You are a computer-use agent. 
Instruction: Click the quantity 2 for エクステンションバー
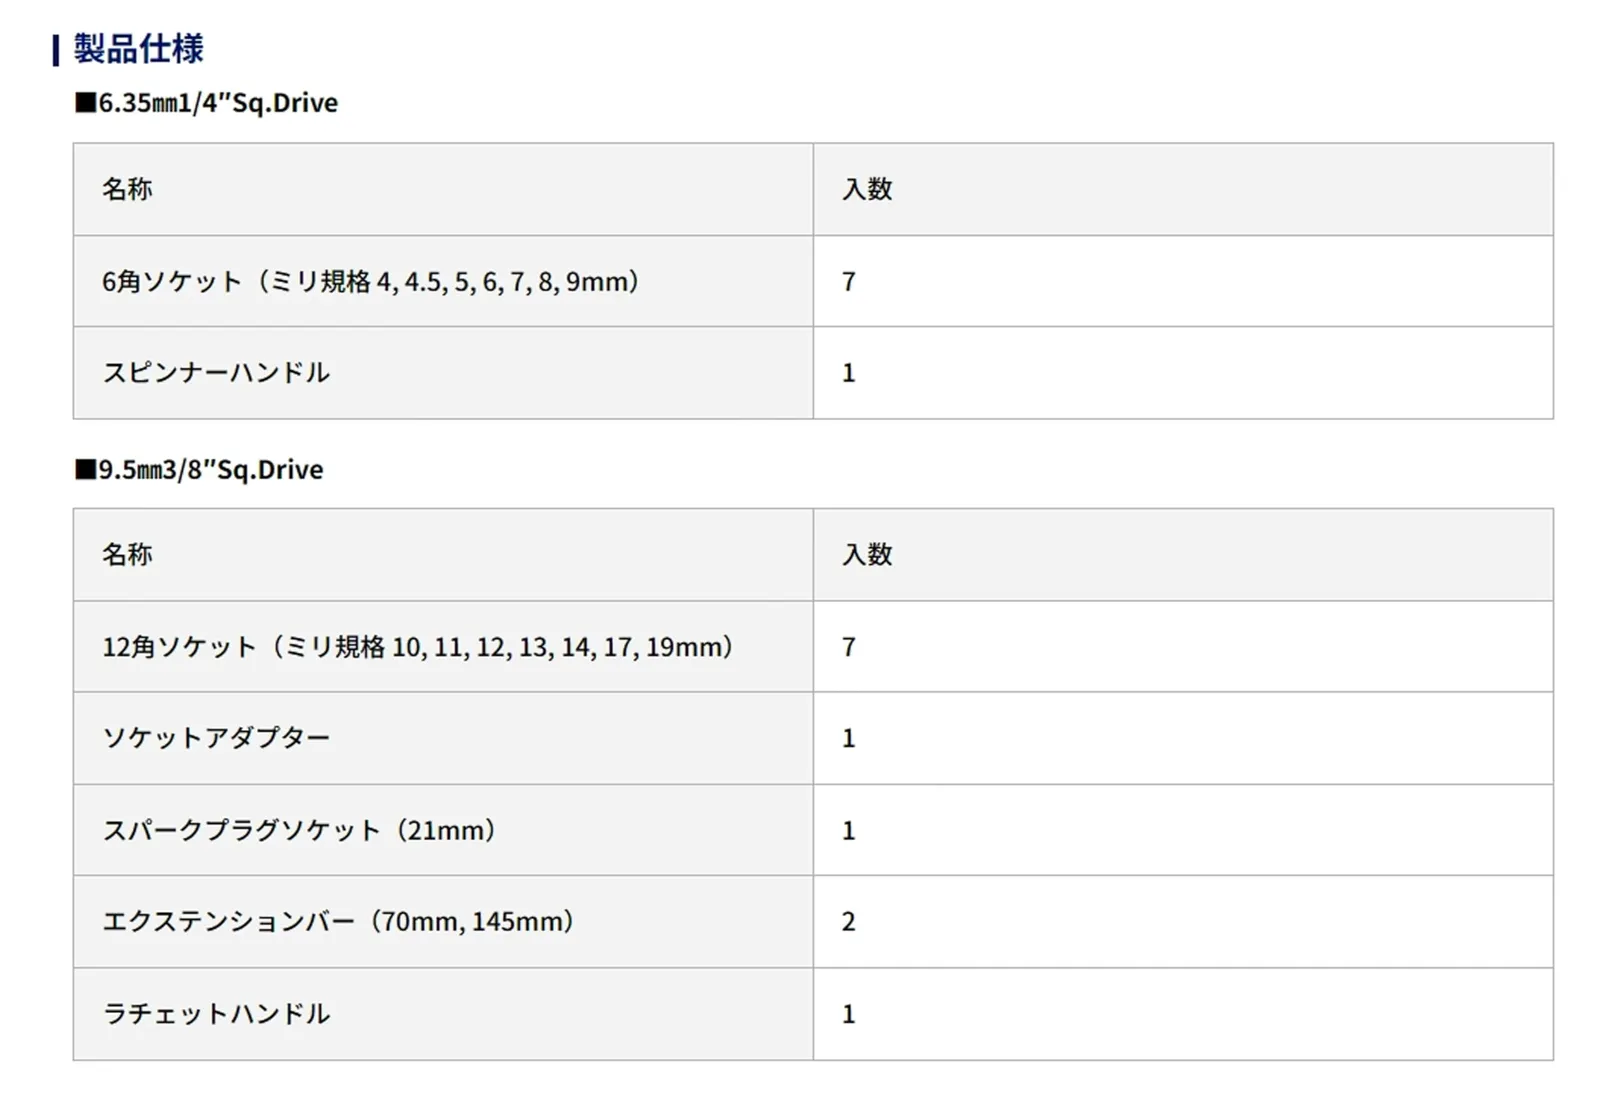tap(849, 921)
